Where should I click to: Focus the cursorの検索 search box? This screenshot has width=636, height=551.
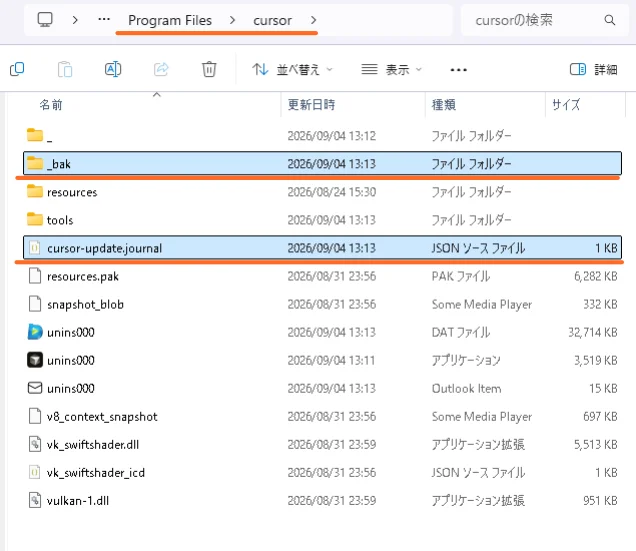(x=544, y=20)
